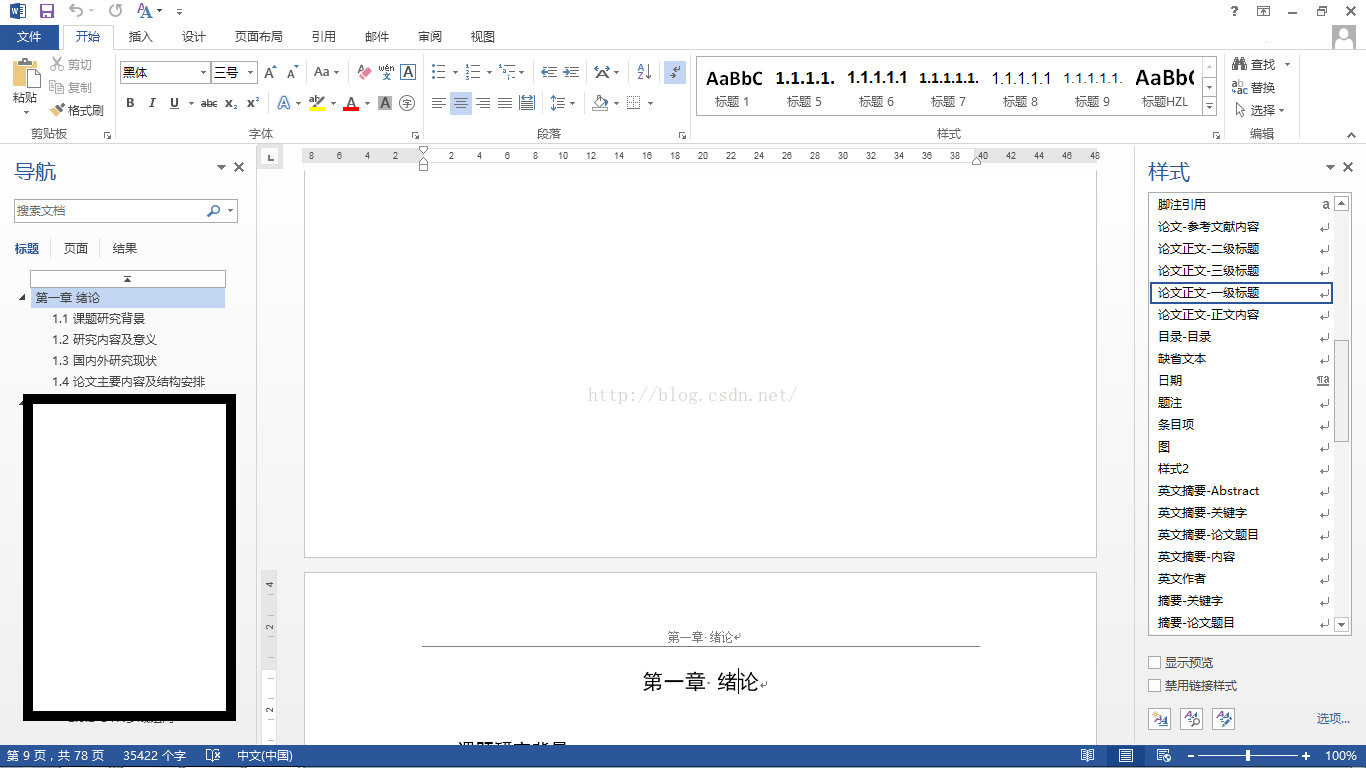Apply strikethrough formatting
This screenshot has height=768, width=1366.
coord(209,103)
